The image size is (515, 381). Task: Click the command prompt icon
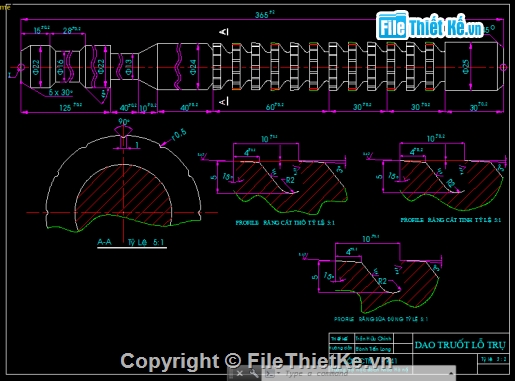pos(269,374)
